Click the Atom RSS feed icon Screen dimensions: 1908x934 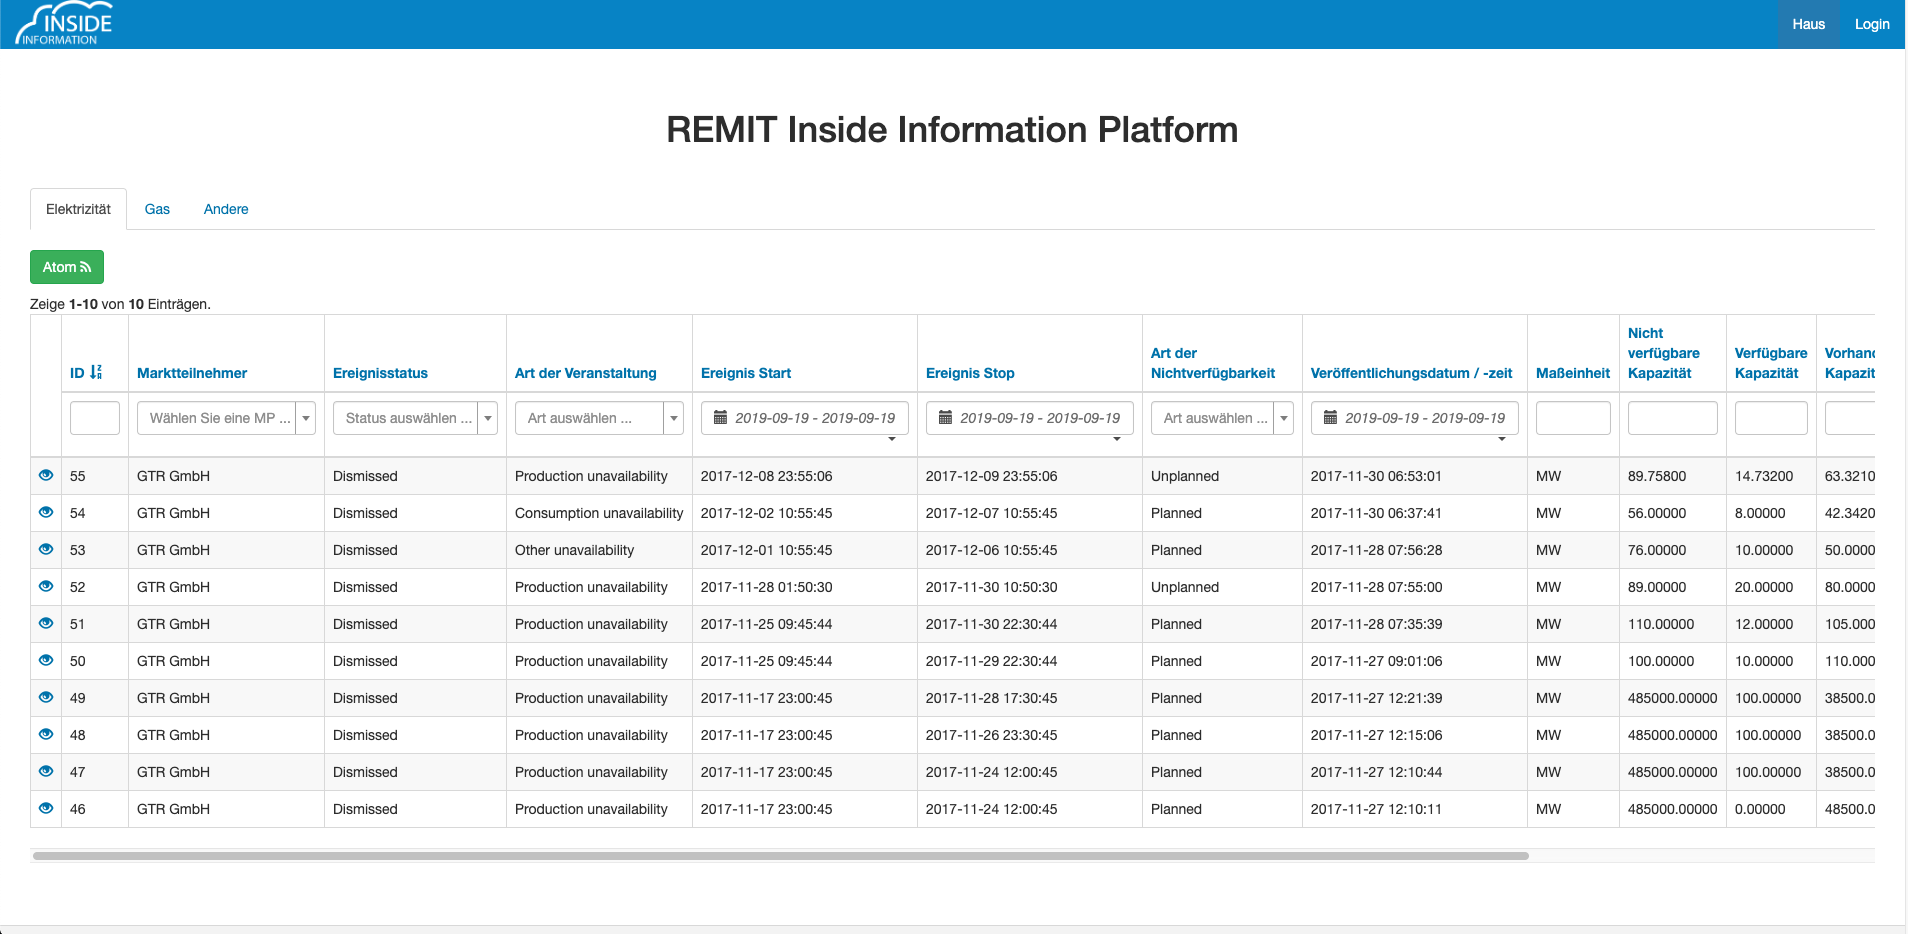pyautogui.click(x=87, y=267)
